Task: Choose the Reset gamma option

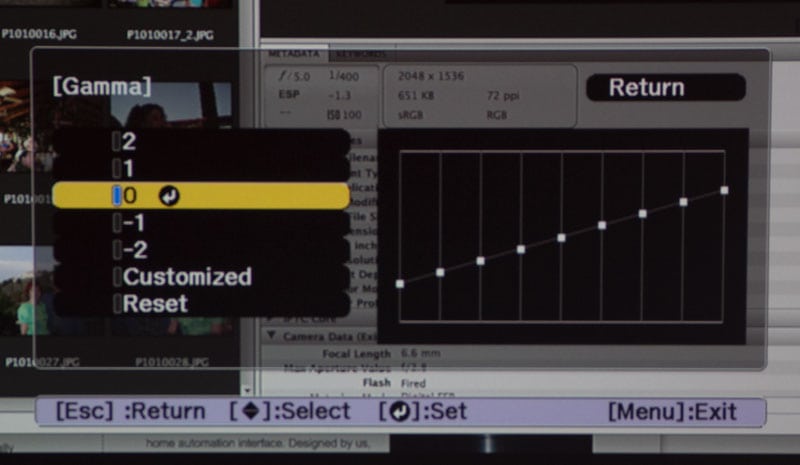Action: [201, 304]
